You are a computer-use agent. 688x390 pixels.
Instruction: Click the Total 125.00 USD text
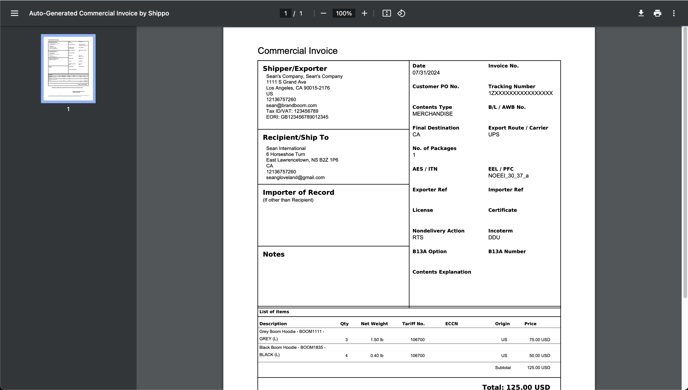(516, 387)
